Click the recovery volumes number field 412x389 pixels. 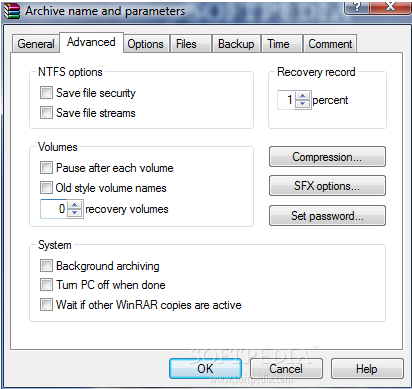[x=54, y=209]
